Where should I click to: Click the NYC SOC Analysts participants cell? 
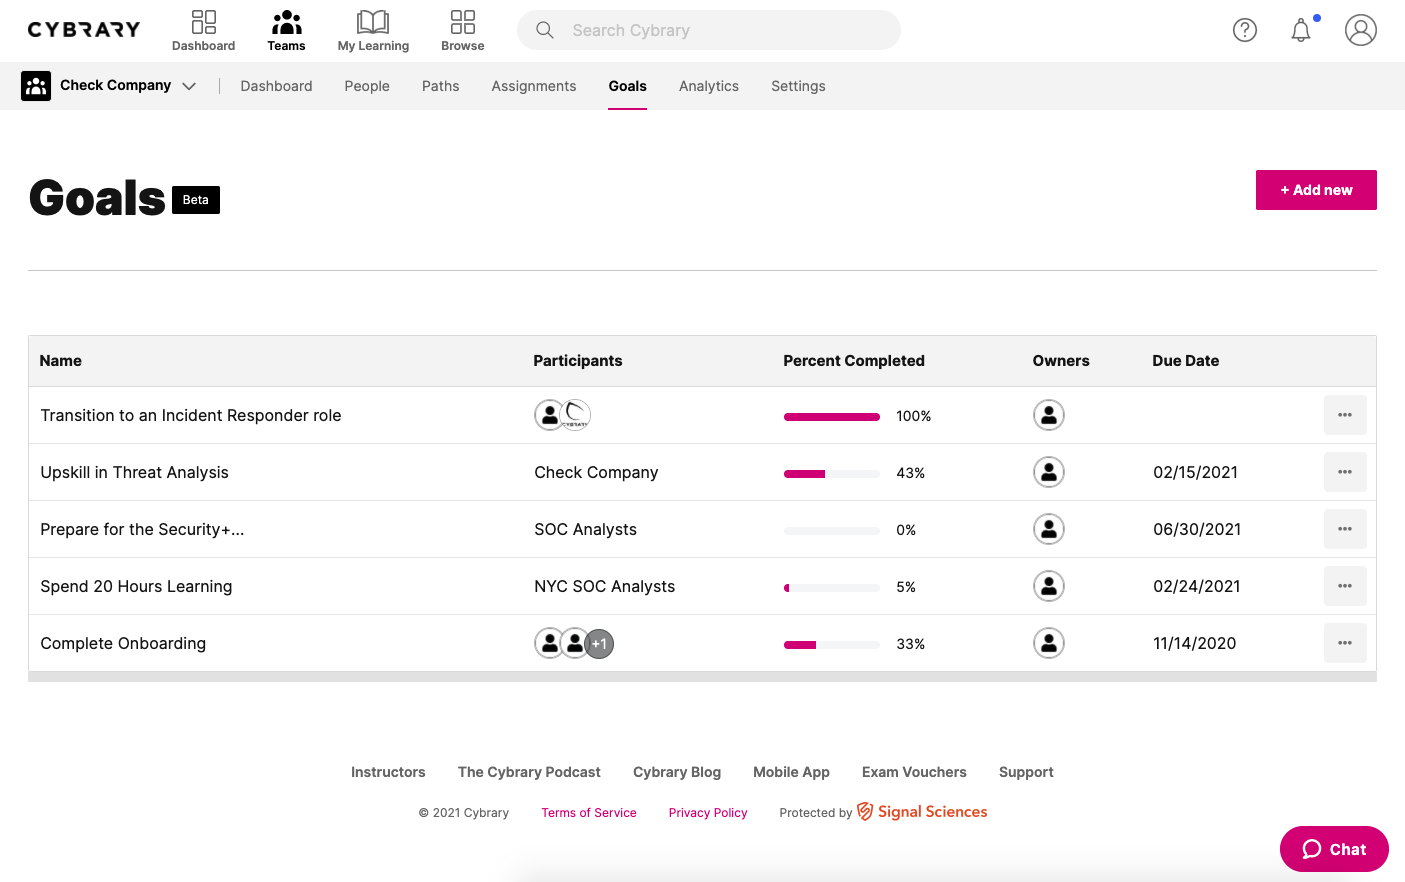[x=604, y=586]
